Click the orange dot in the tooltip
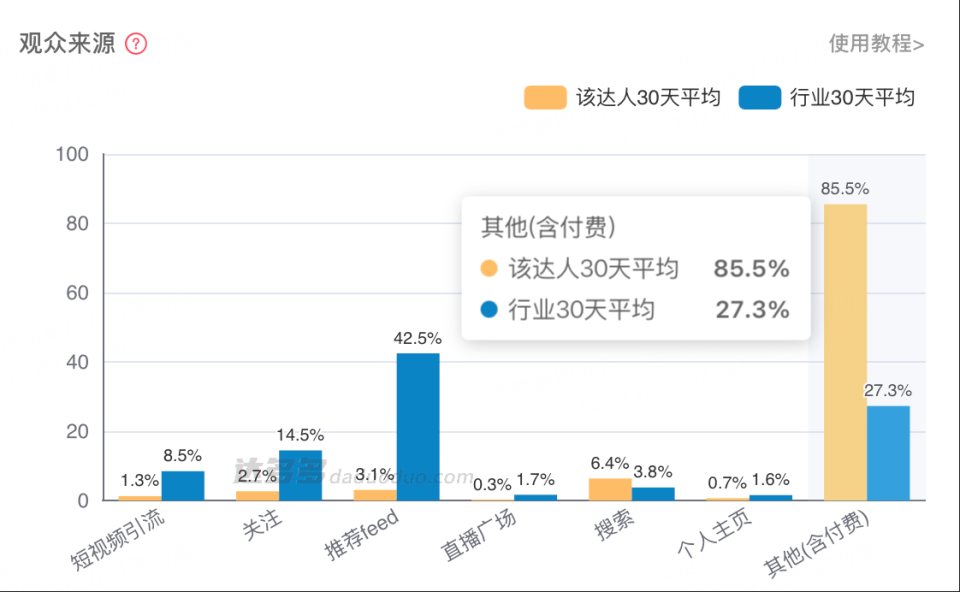Viewport: 960px width, 592px height. [489, 269]
